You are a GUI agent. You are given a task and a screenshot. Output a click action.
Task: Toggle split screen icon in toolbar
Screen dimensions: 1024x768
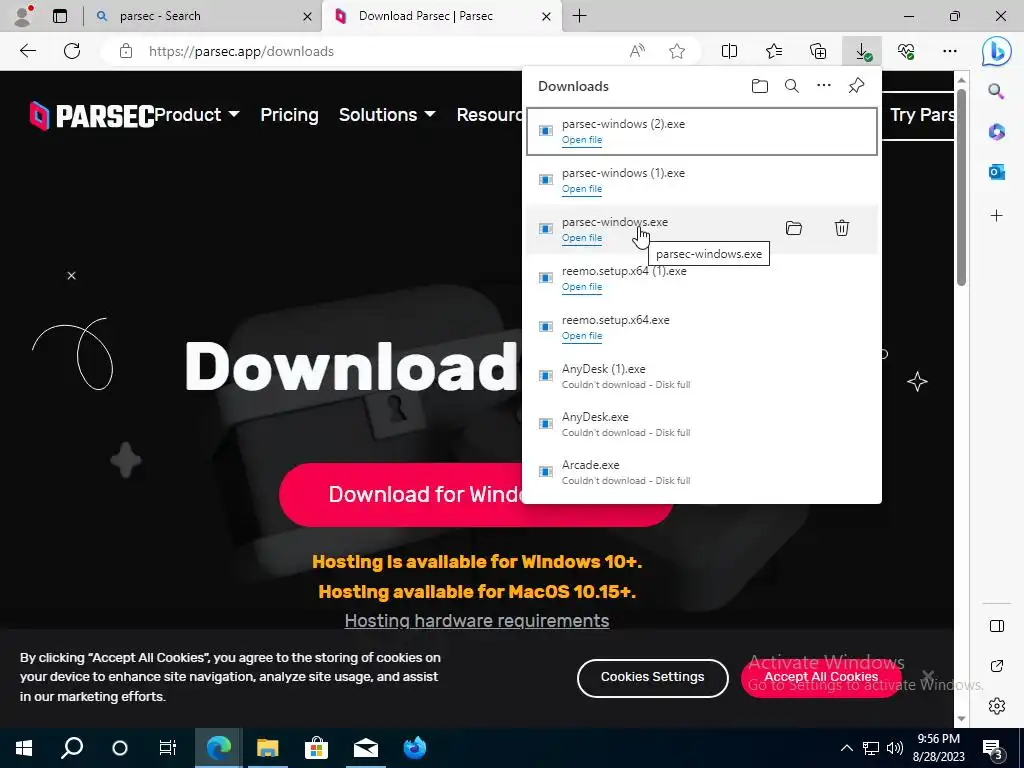729,51
